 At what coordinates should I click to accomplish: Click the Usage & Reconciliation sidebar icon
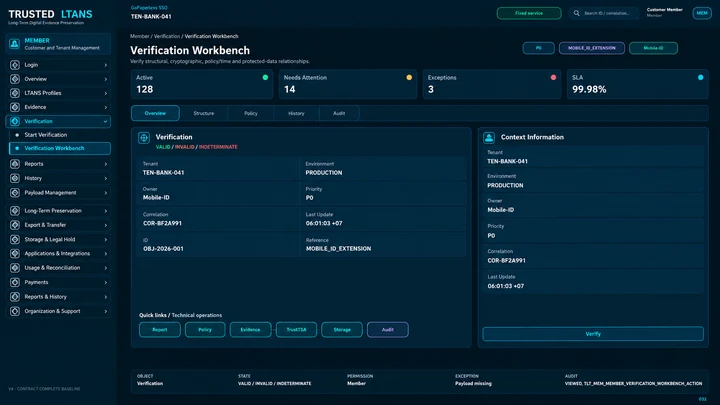point(15,268)
